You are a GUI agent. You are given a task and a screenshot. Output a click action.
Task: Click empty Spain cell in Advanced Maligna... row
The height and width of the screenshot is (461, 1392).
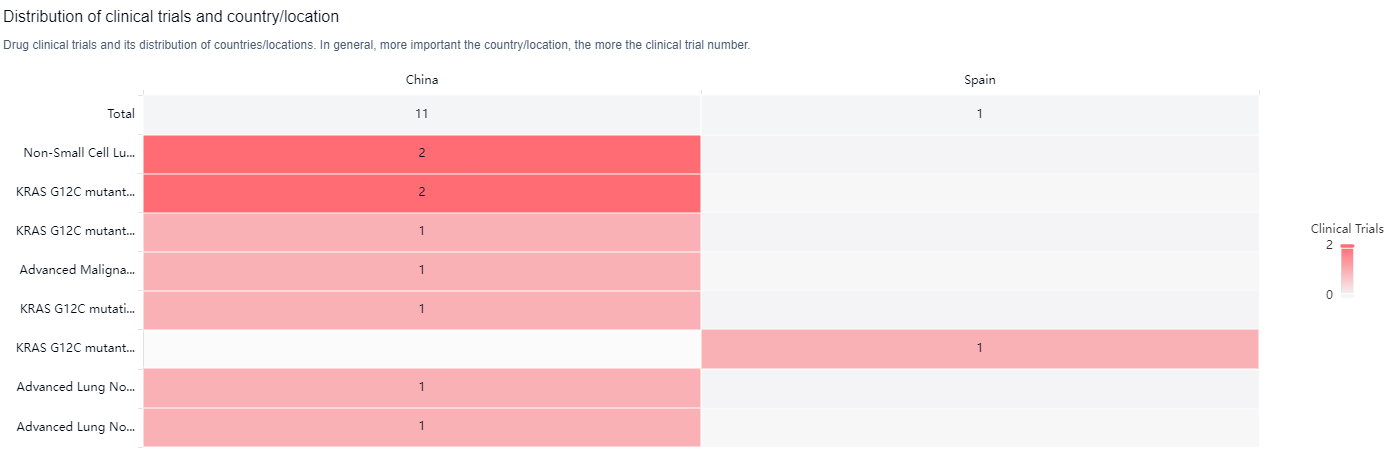click(x=979, y=270)
